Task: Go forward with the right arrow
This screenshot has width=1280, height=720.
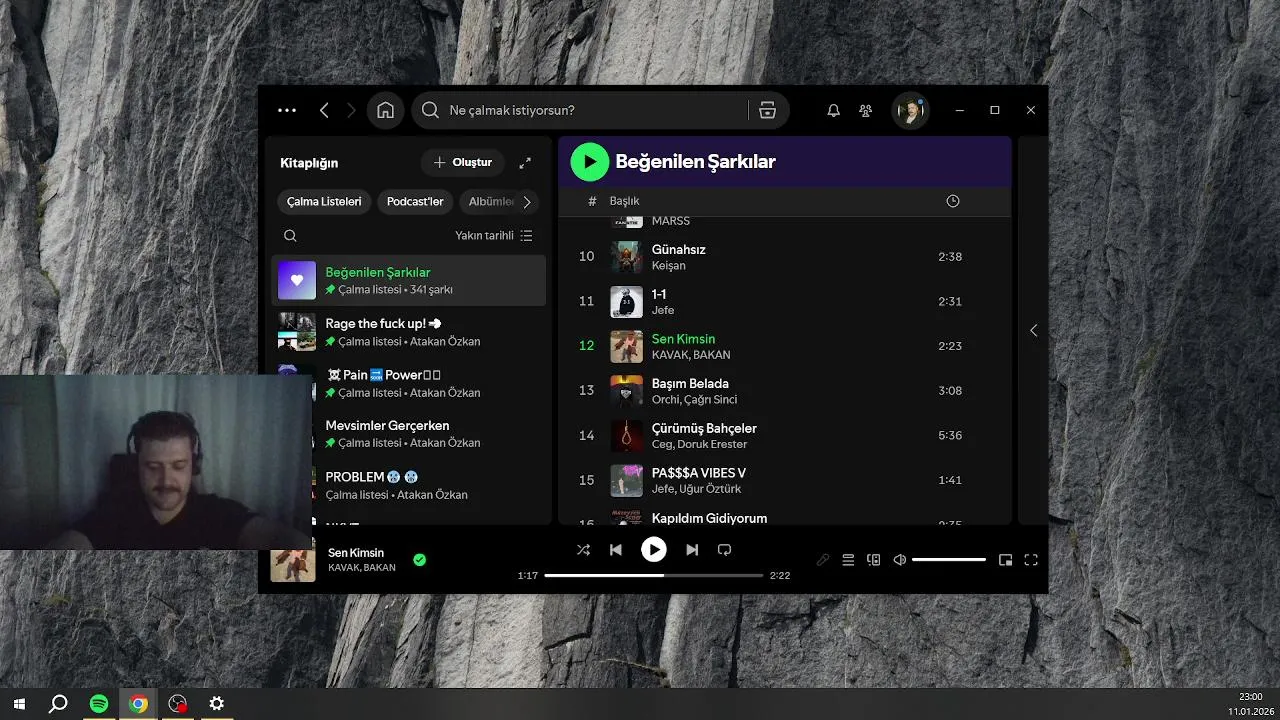Action: [351, 110]
